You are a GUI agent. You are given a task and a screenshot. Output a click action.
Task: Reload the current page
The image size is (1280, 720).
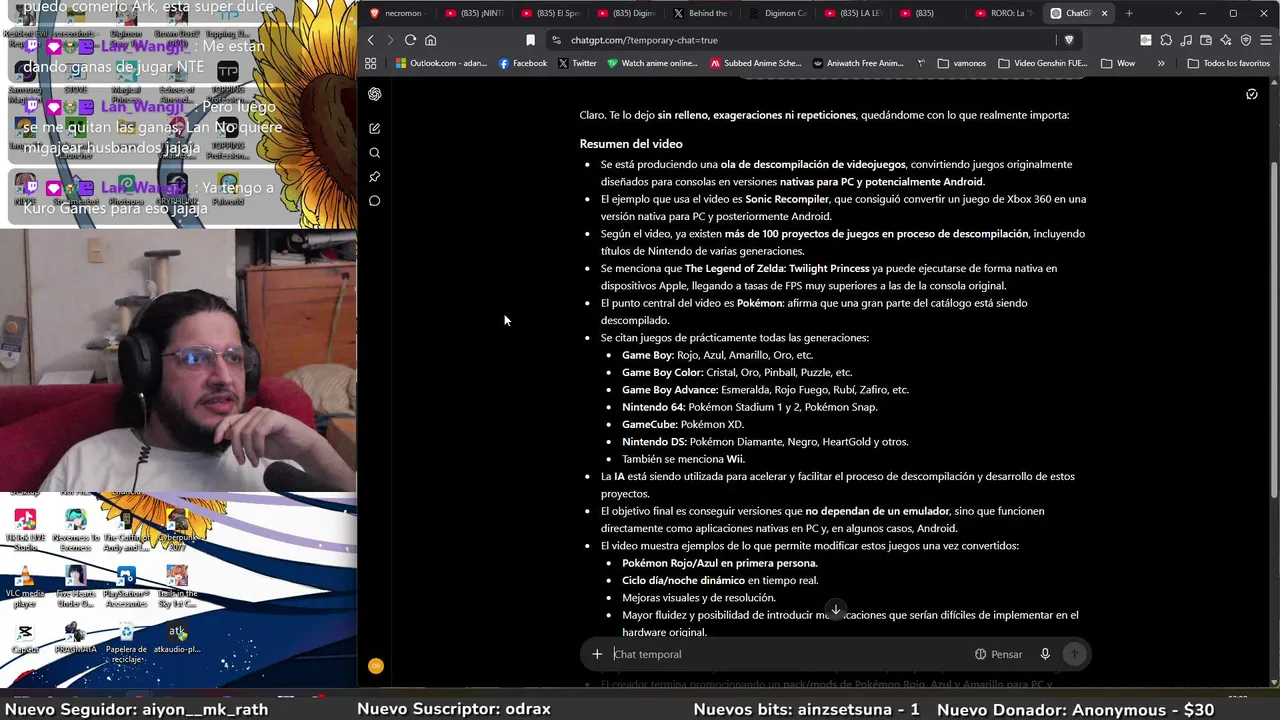410,40
